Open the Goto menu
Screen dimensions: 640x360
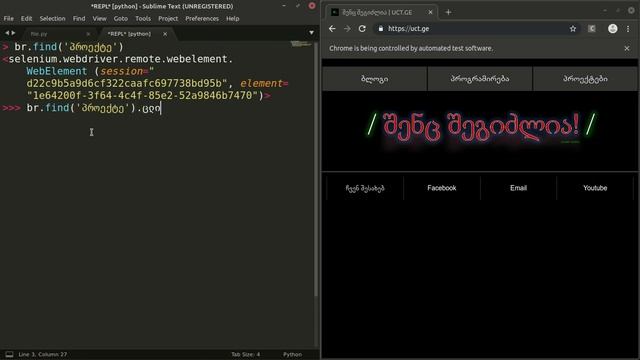click(x=121, y=19)
